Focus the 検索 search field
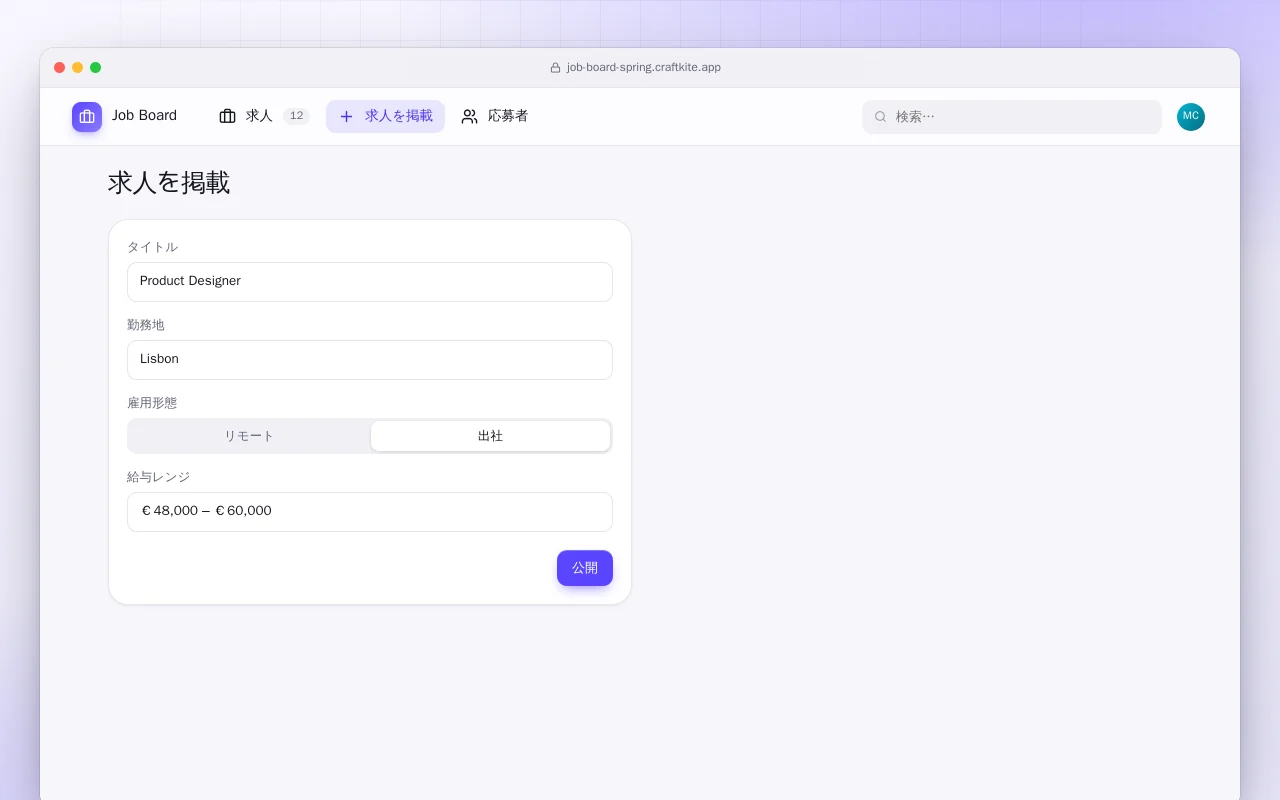Screen dimensions: 1280x800 pos(1012,117)
